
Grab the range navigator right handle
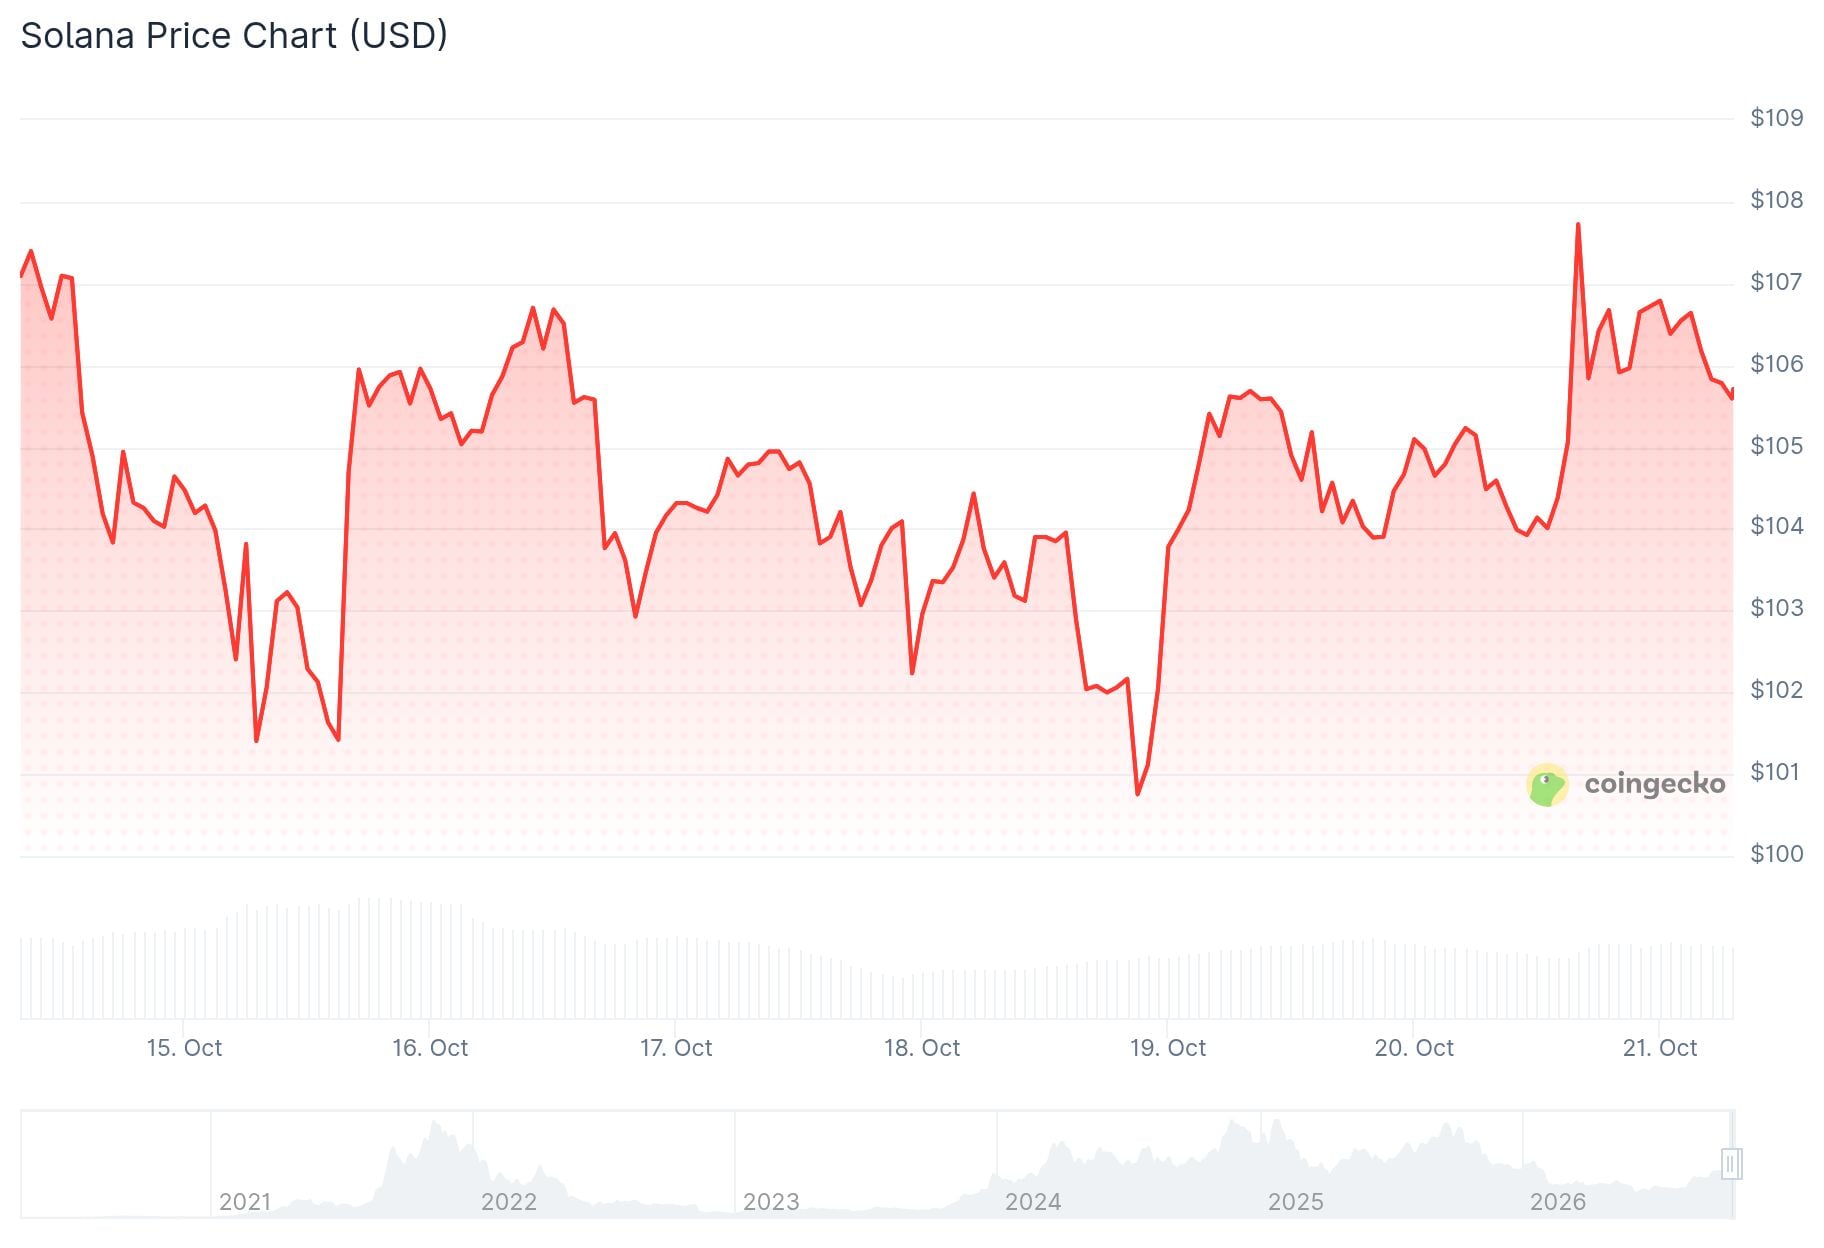1732,1163
